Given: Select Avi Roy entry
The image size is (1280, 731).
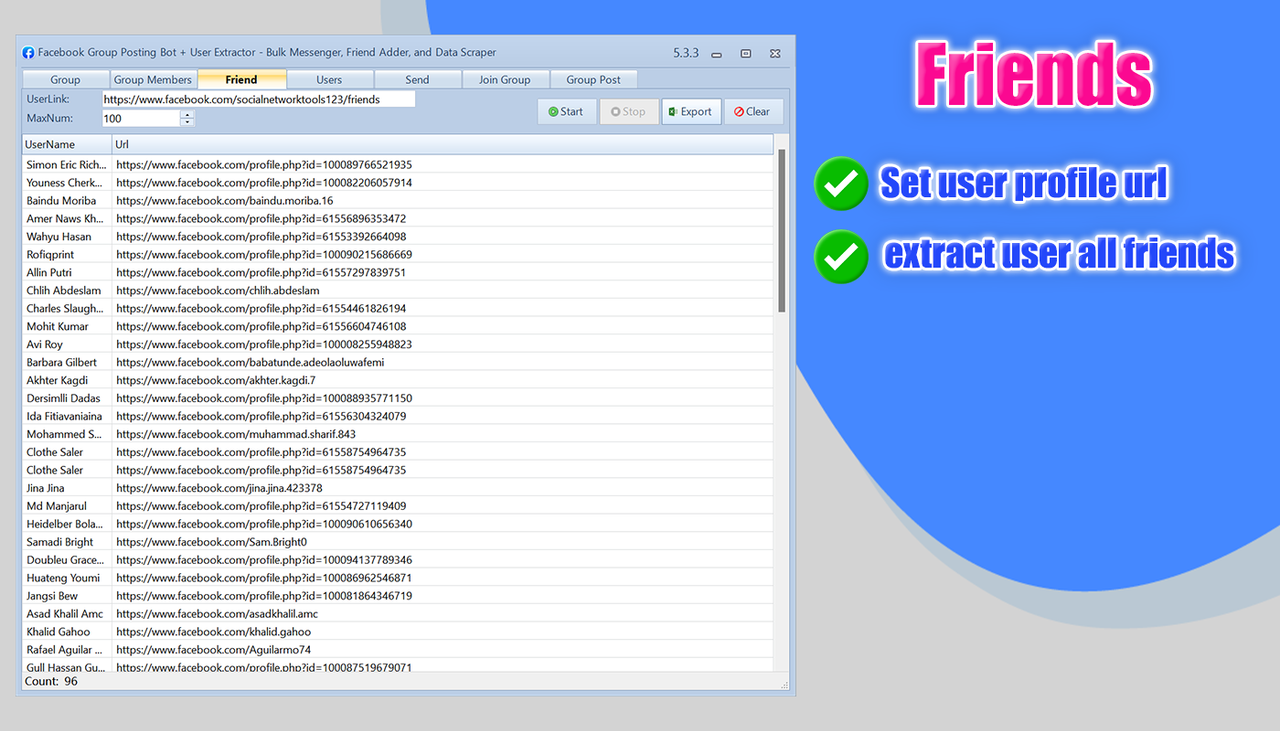Looking at the screenshot, I should pyautogui.click(x=397, y=345).
